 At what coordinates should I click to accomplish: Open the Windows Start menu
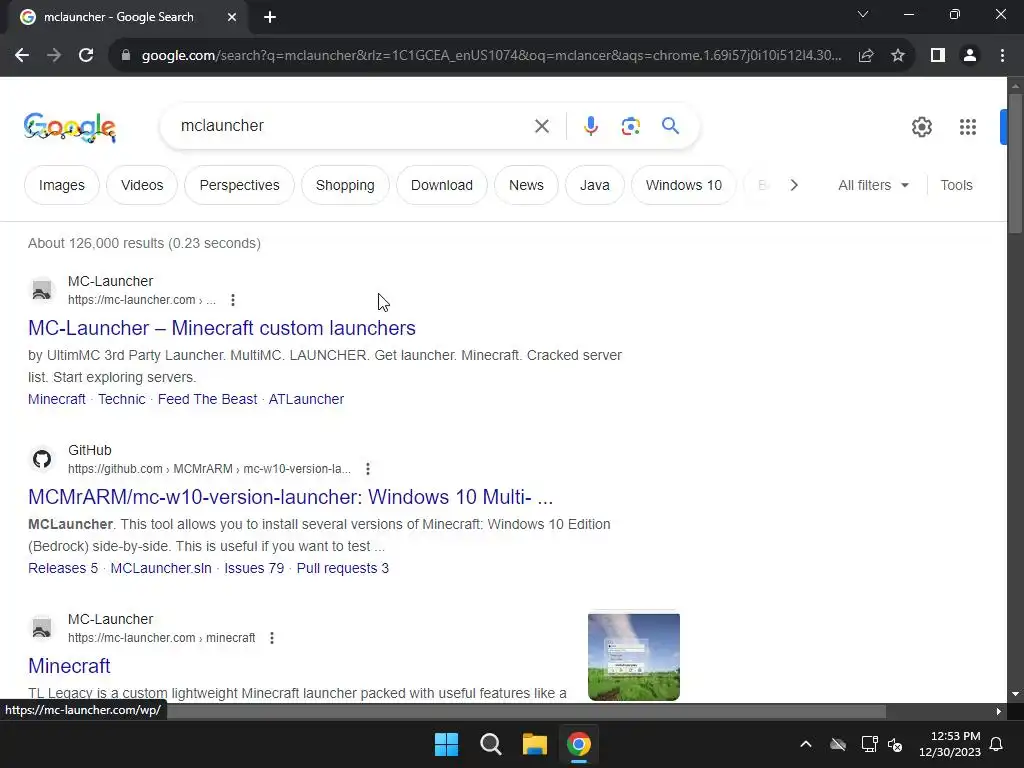[447, 744]
